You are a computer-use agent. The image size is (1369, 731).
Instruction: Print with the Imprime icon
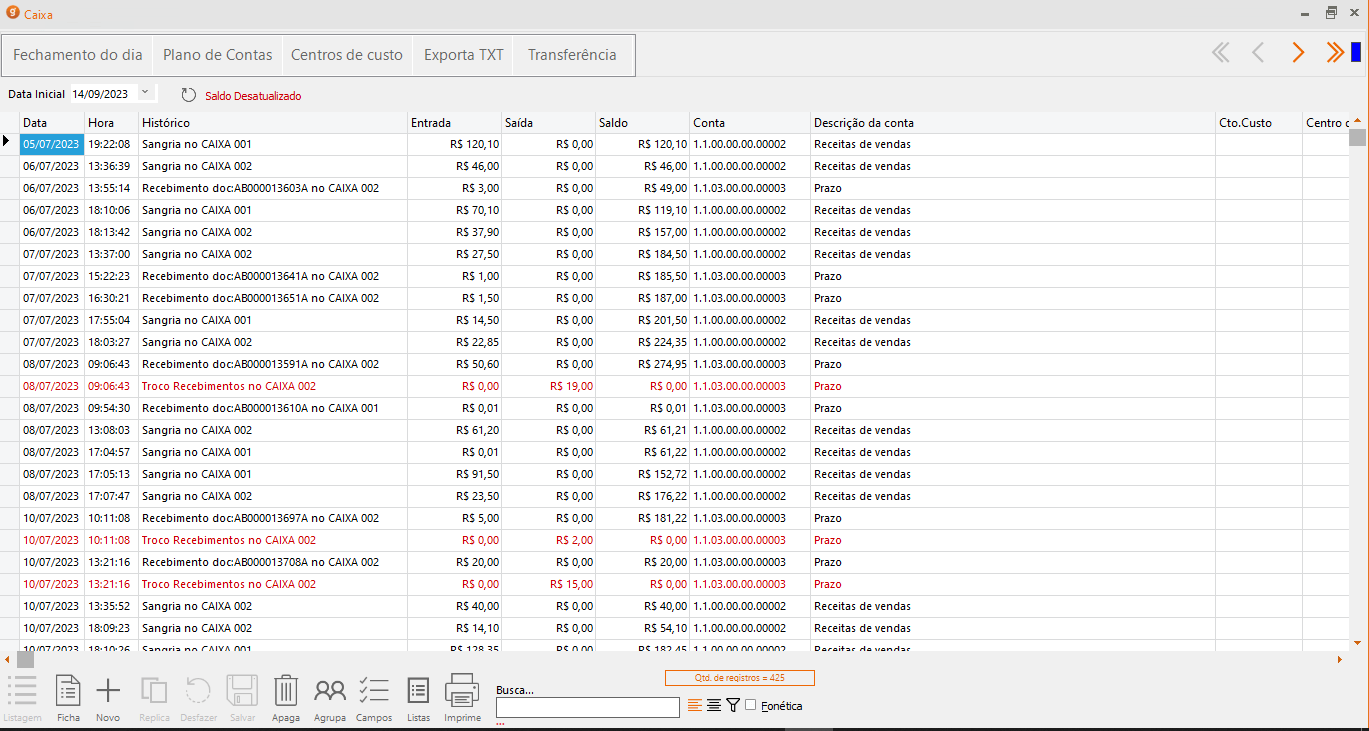point(462,691)
